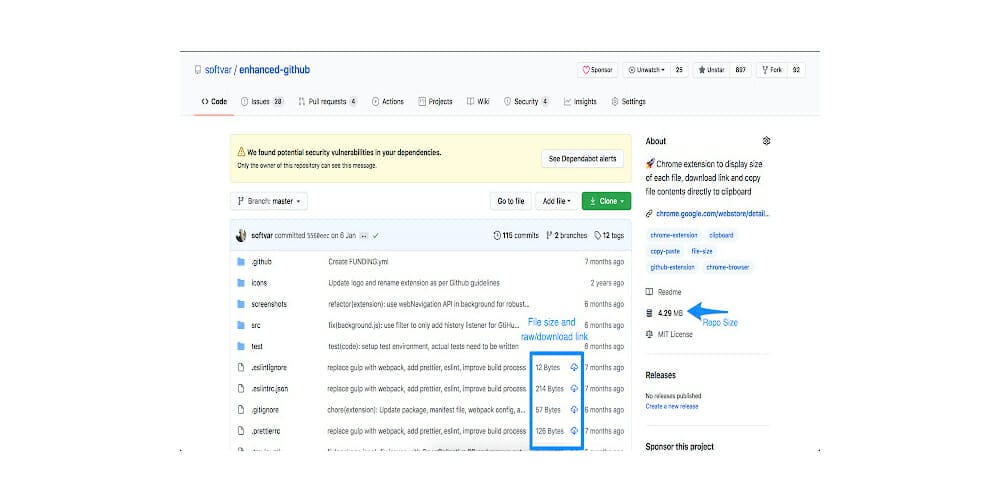This screenshot has height=500, width=1000.
Task: Open the .github folder
Action: coord(262,261)
